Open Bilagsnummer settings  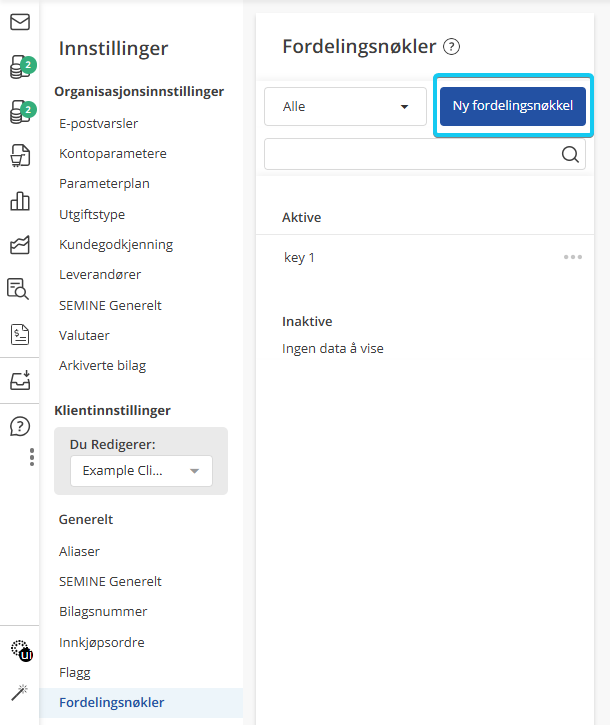click(103, 612)
